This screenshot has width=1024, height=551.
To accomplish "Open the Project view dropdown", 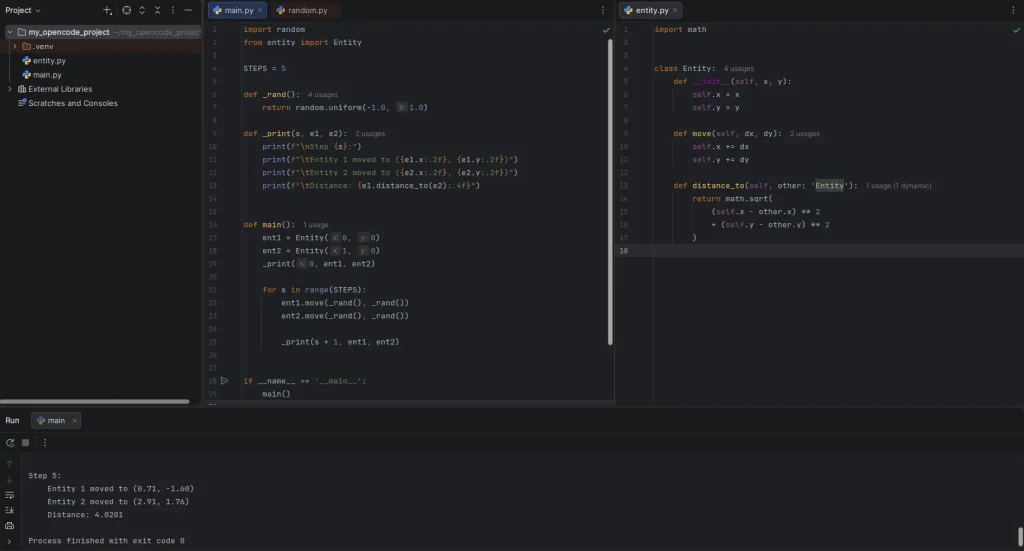I will 23,10.
